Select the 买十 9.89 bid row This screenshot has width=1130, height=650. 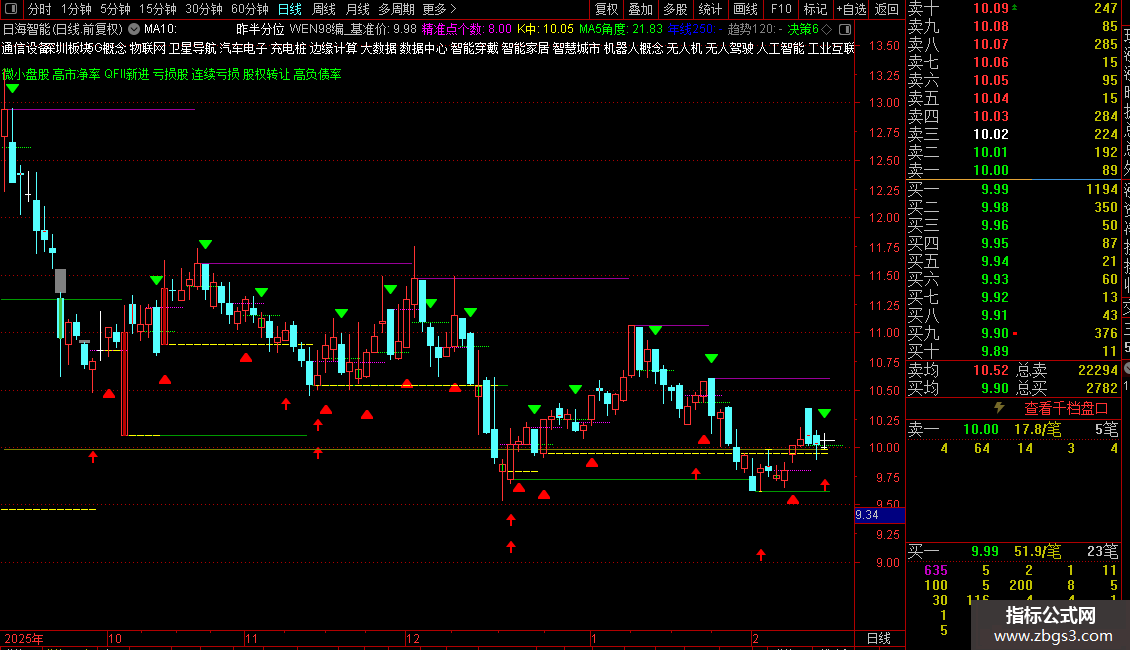[1013, 351]
